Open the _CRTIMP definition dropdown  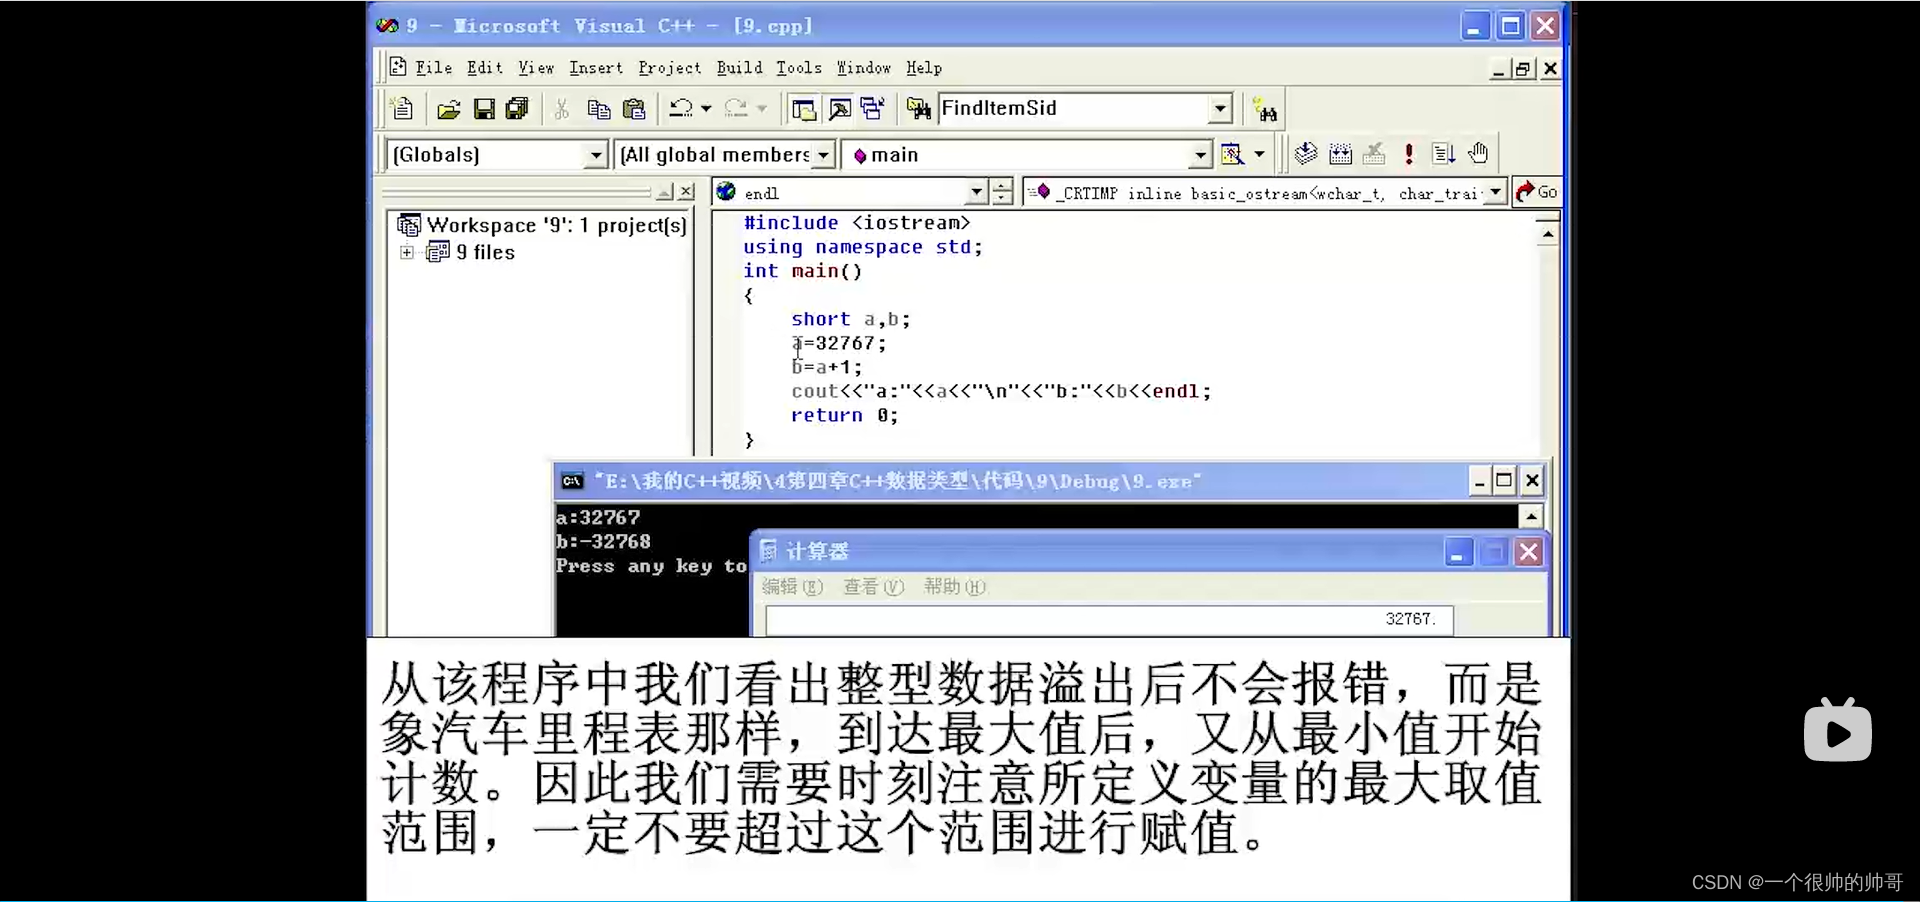tap(1495, 192)
